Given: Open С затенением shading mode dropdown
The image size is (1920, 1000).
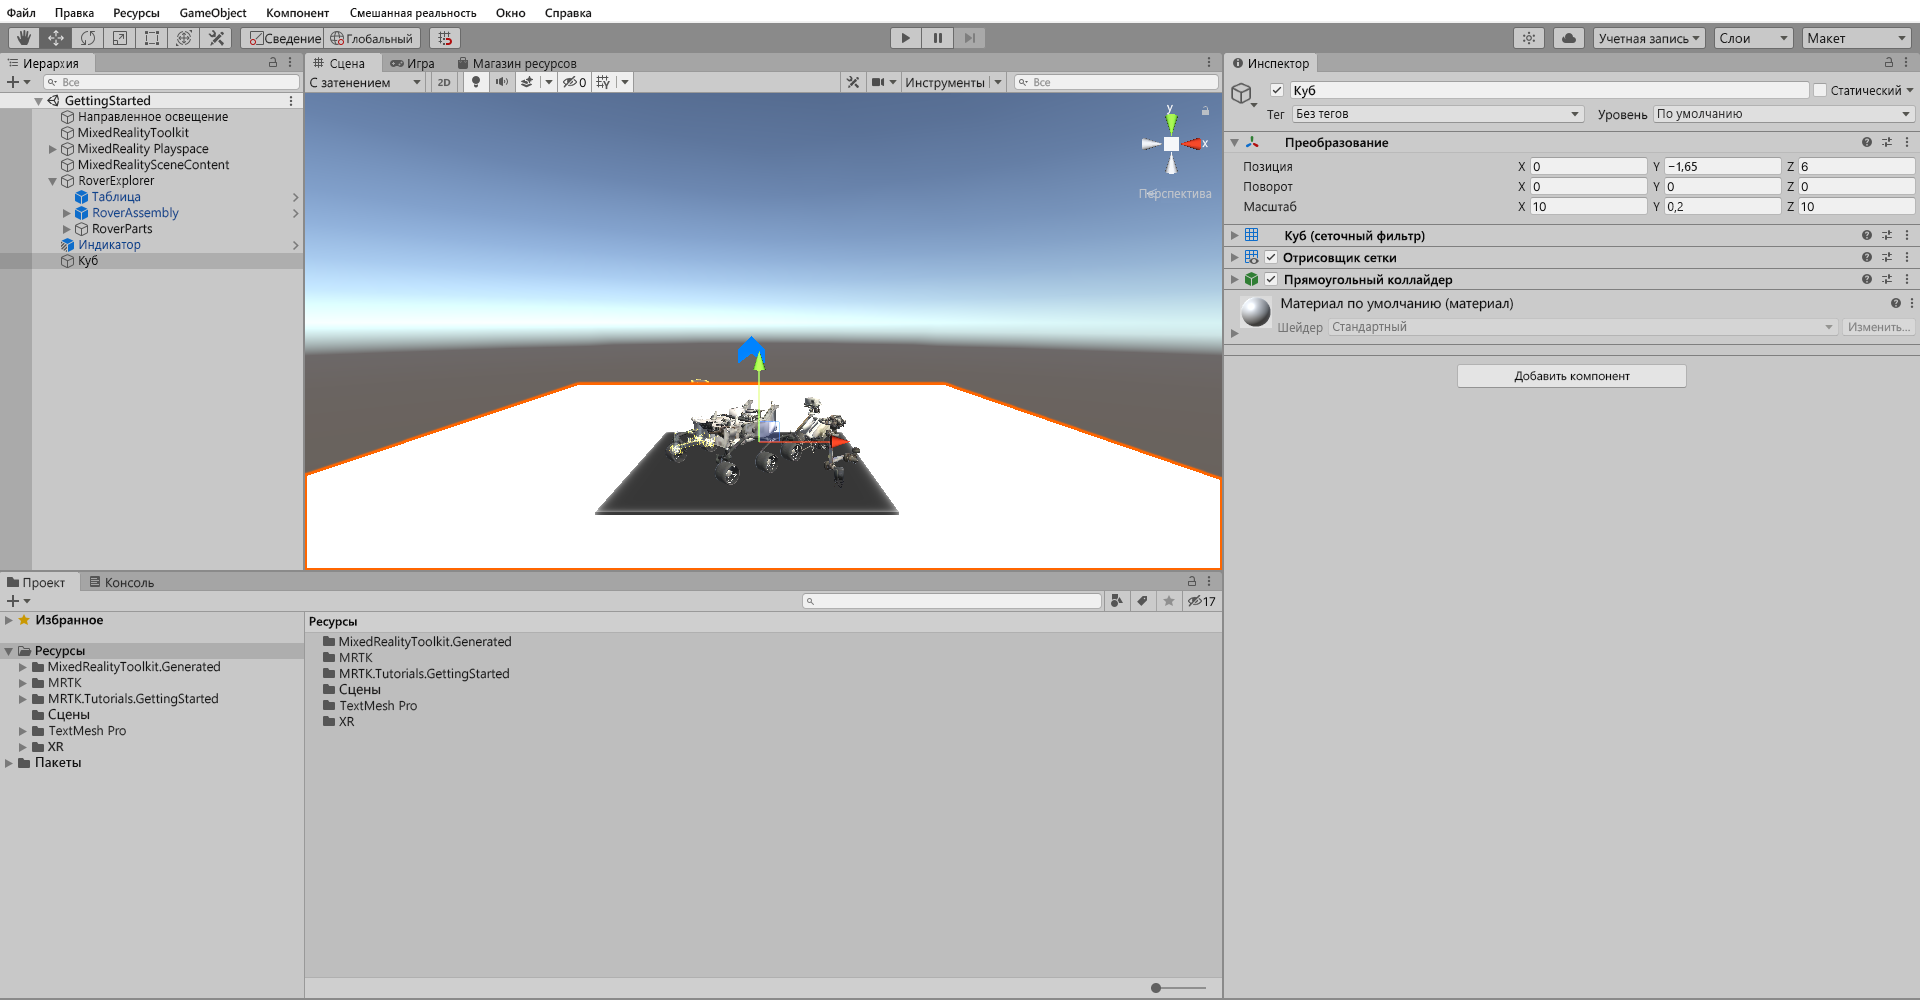Looking at the screenshot, I should point(365,82).
